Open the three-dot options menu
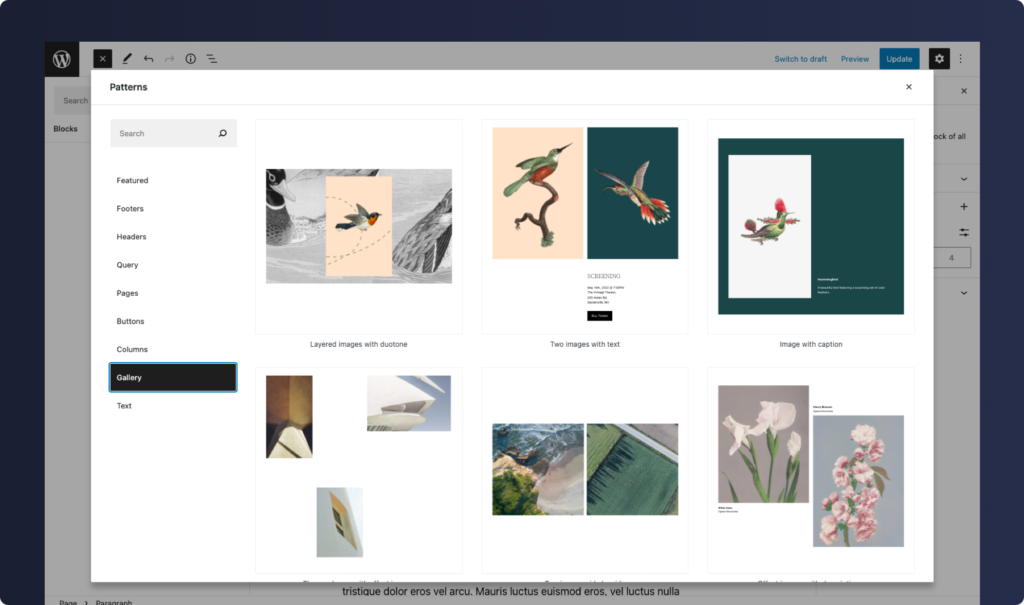Viewport: 1024px width, 605px height. [961, 59]
